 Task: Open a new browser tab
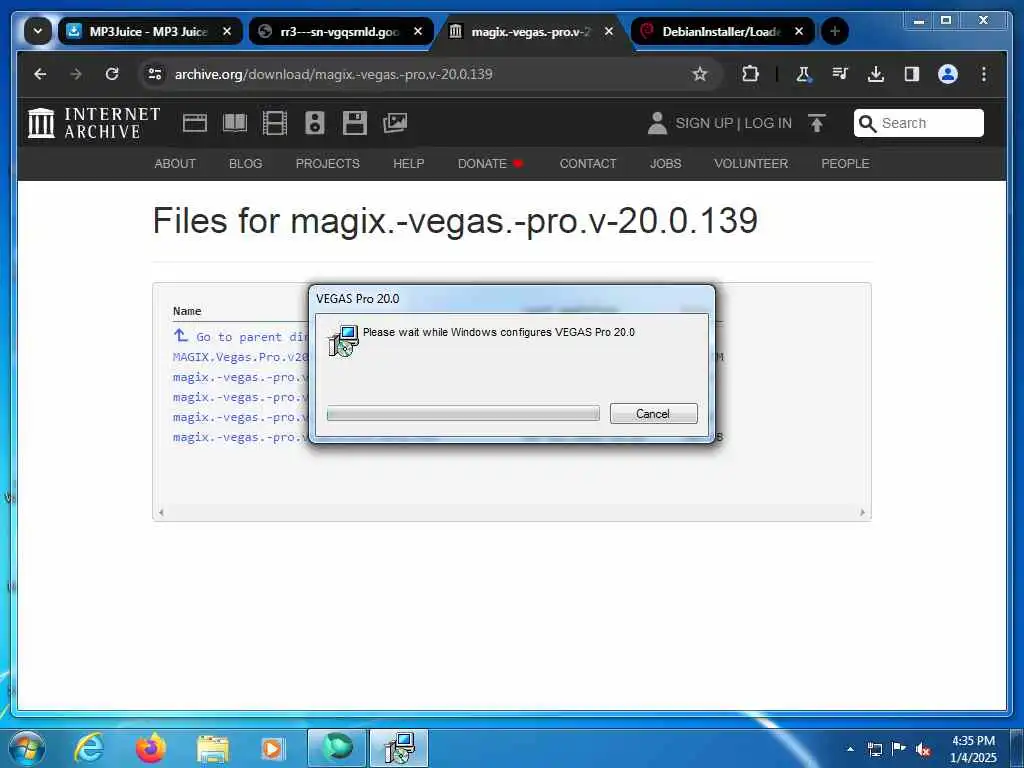click(835, 31)
